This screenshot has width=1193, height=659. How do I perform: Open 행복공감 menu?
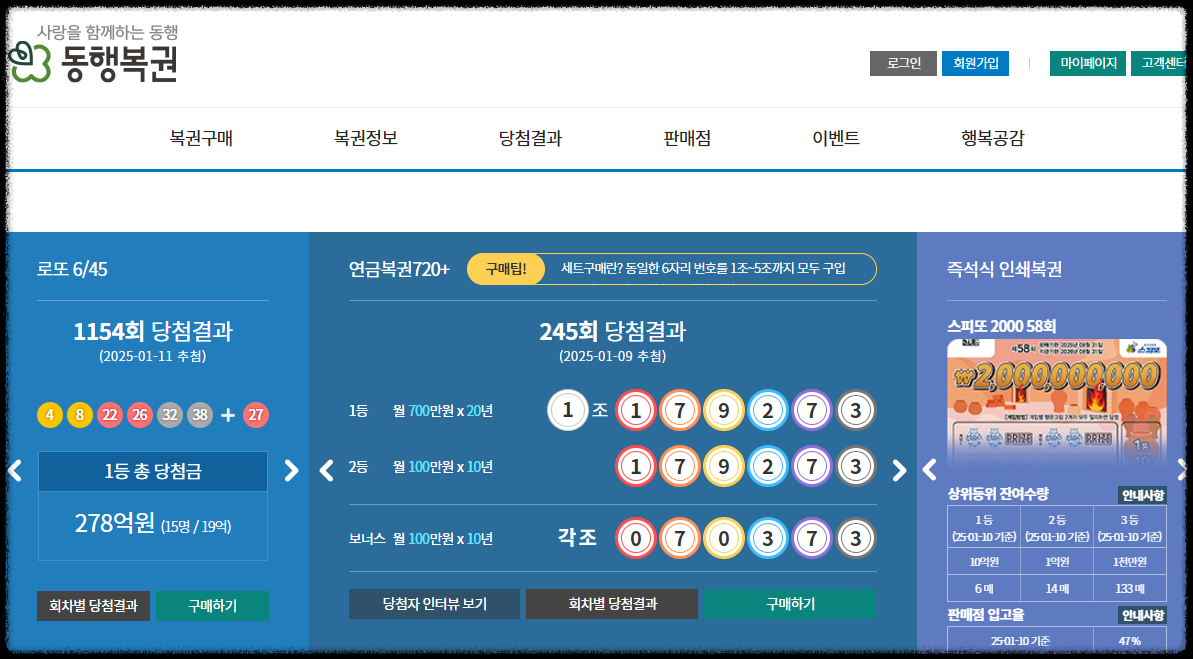(993, 138)
